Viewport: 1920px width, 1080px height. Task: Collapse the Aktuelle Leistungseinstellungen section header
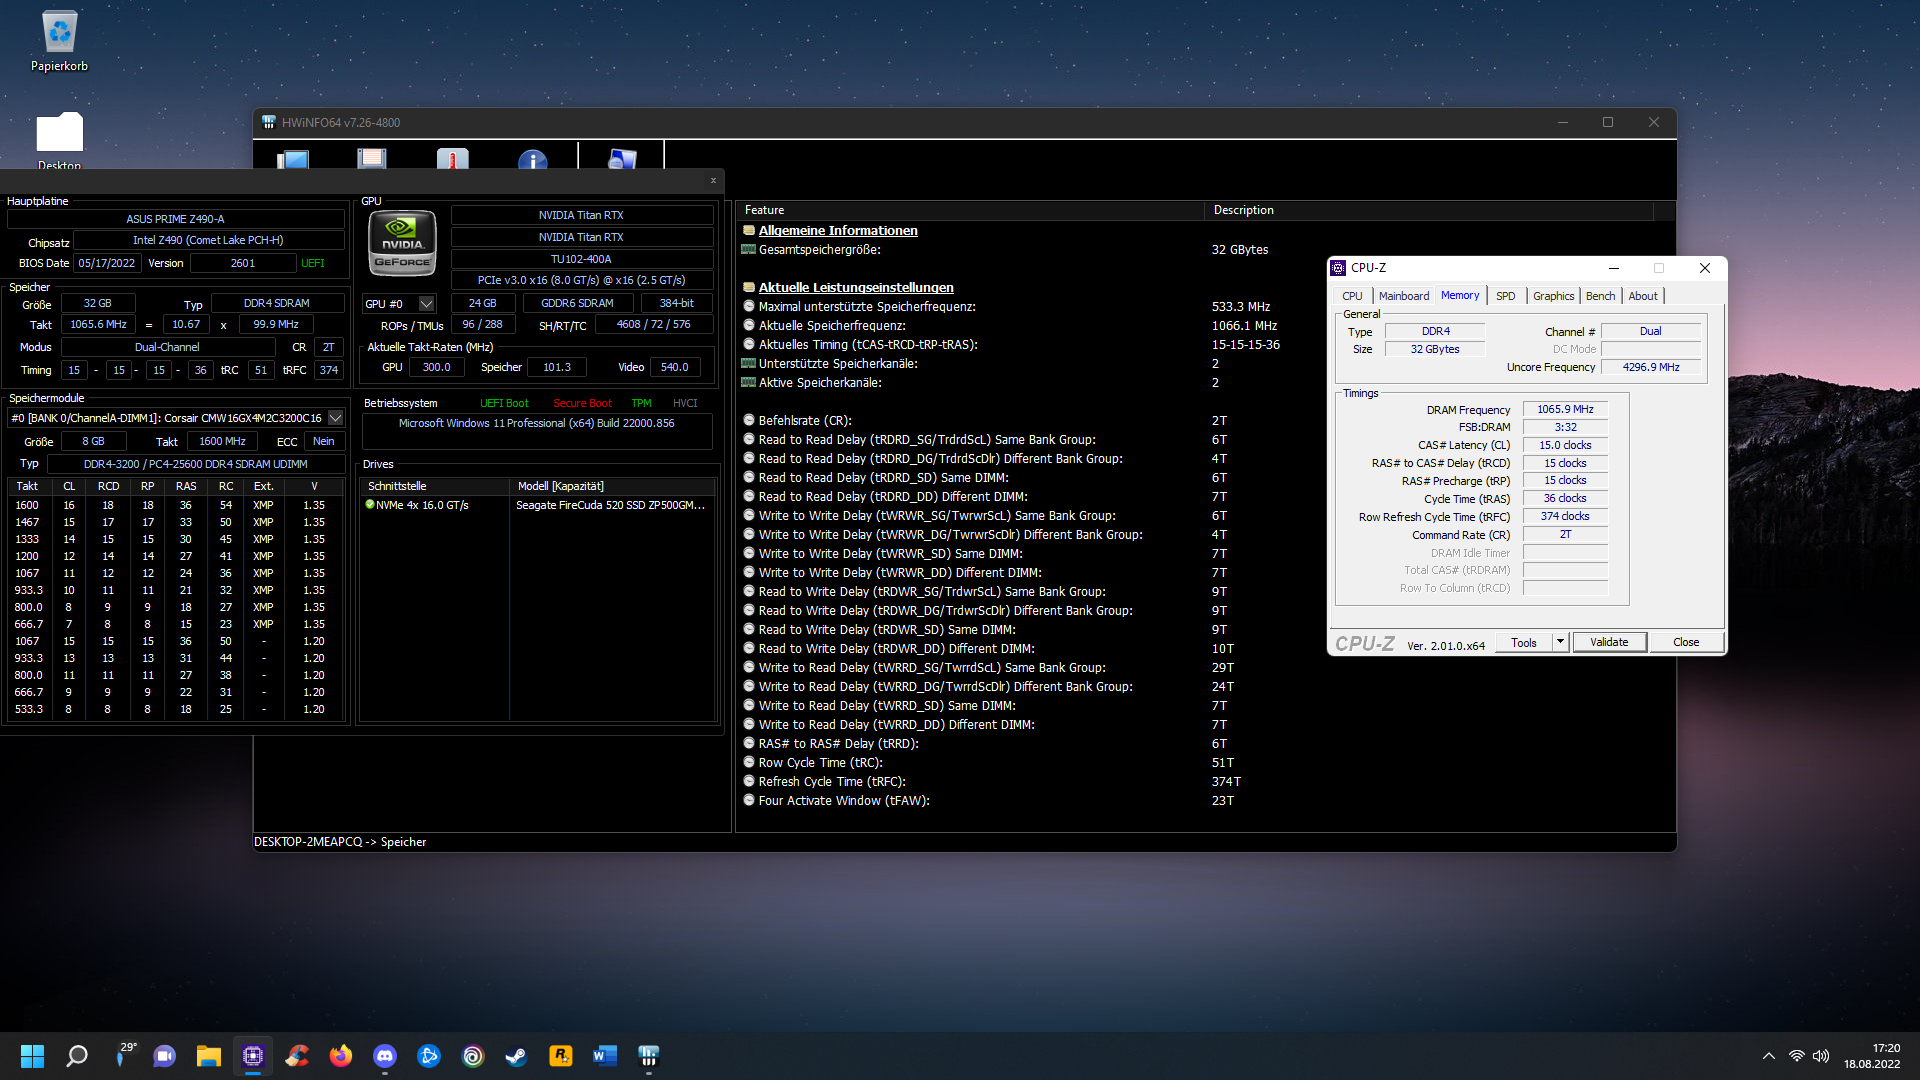click(x=855, y=287)
